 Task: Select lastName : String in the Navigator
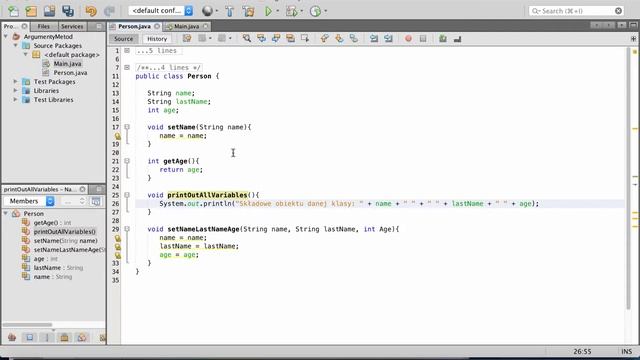(x=58, y=268)
